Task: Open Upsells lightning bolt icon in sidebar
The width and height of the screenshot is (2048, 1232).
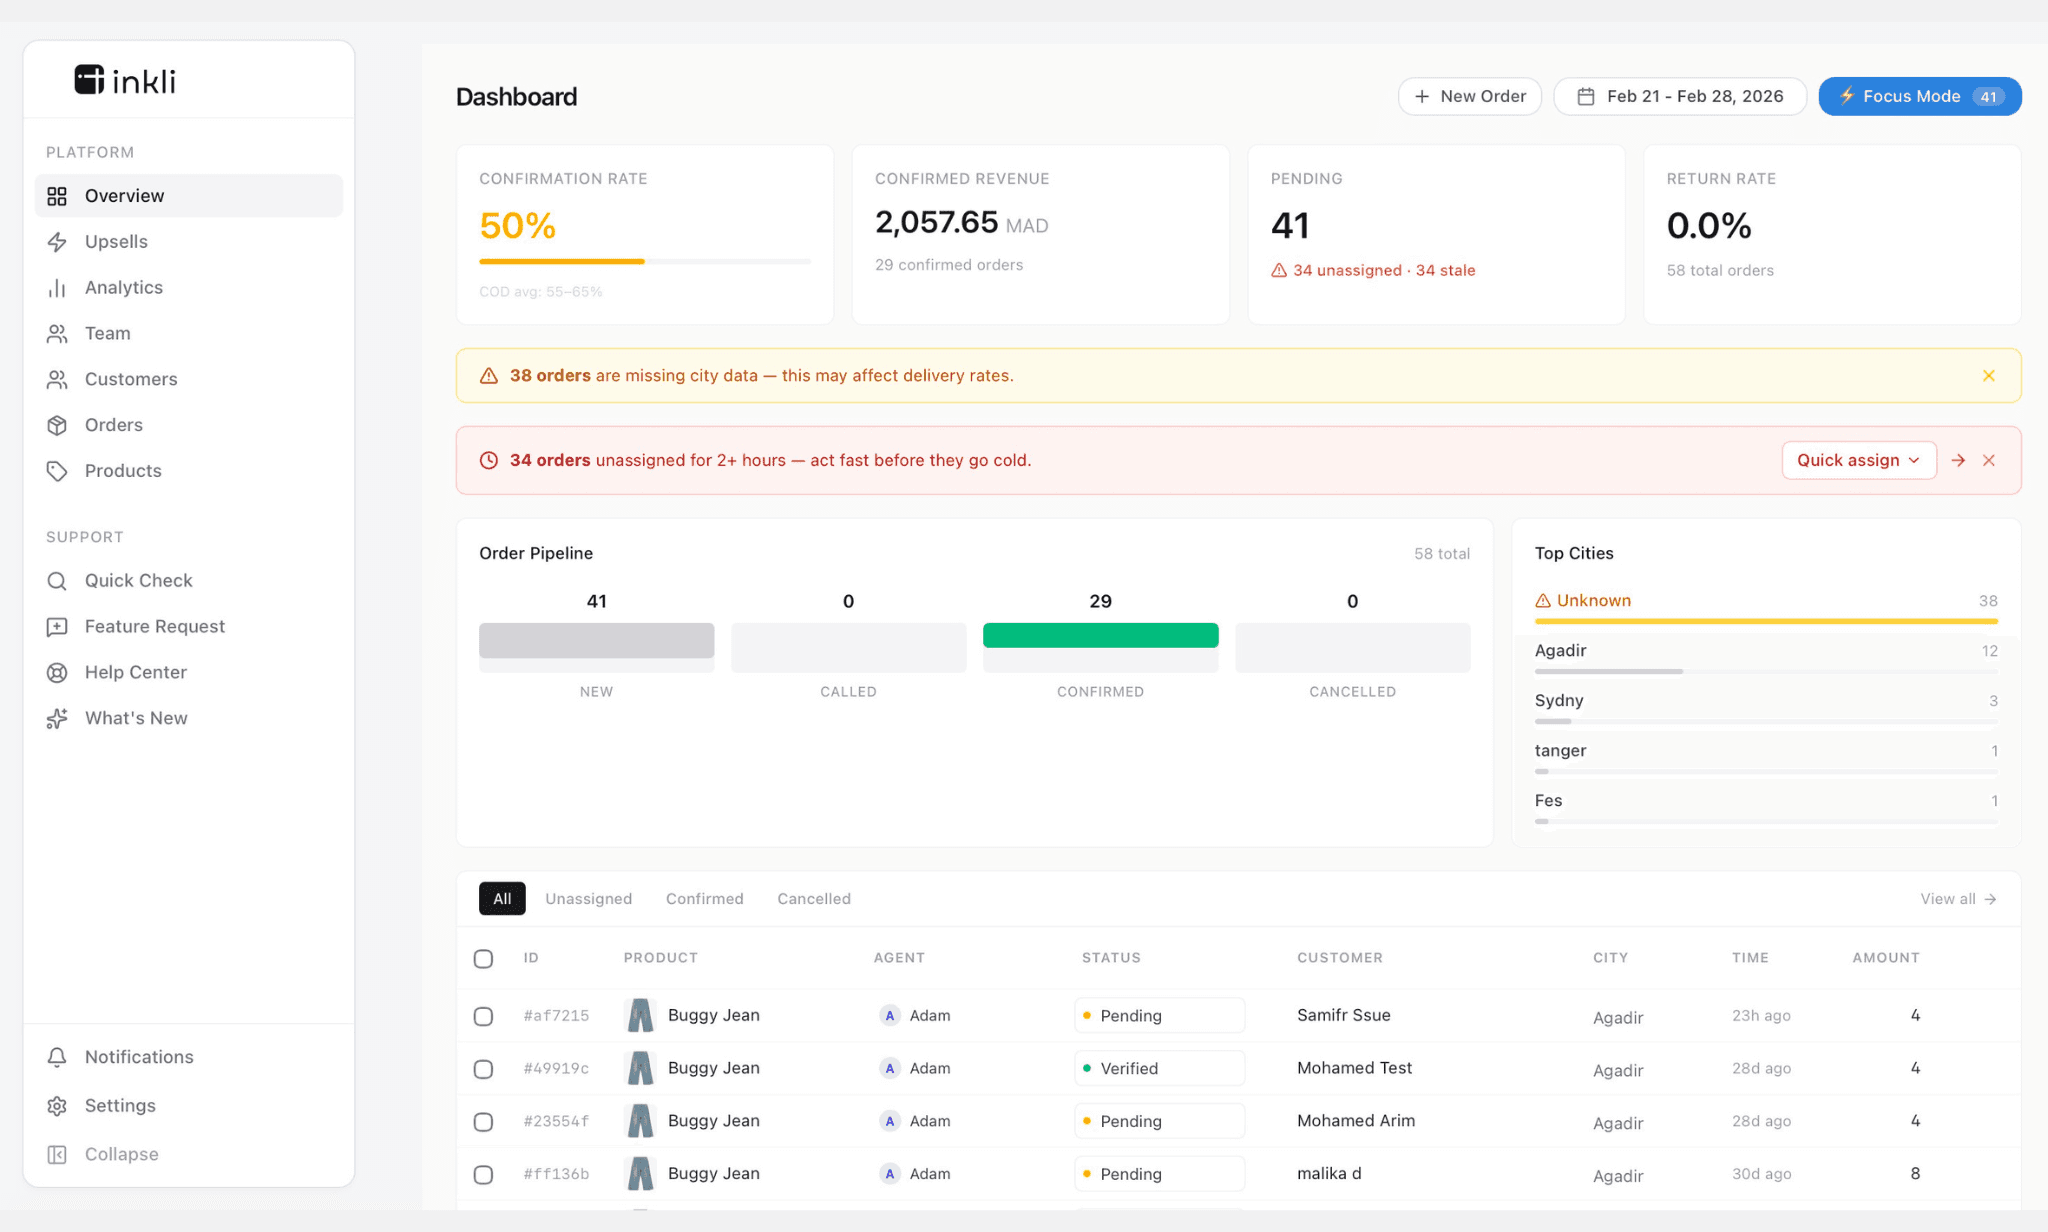Action: (57, 242)
